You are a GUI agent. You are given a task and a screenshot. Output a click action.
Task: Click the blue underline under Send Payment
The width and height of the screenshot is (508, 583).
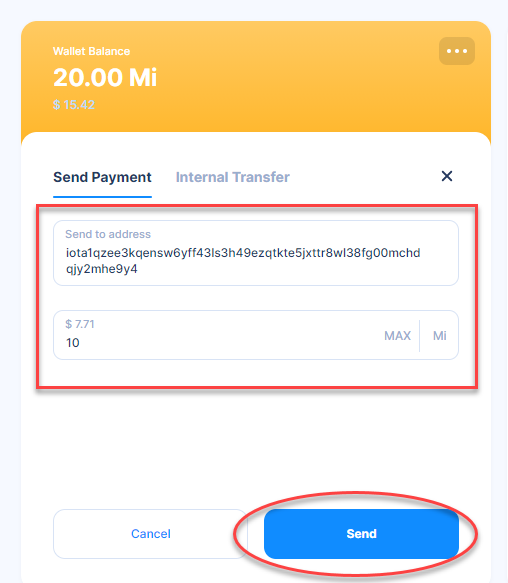tap(102, 197)
